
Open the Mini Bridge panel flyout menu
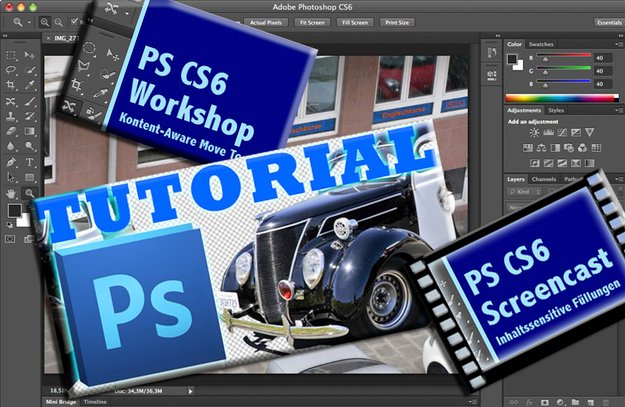[x=473, y=402]
